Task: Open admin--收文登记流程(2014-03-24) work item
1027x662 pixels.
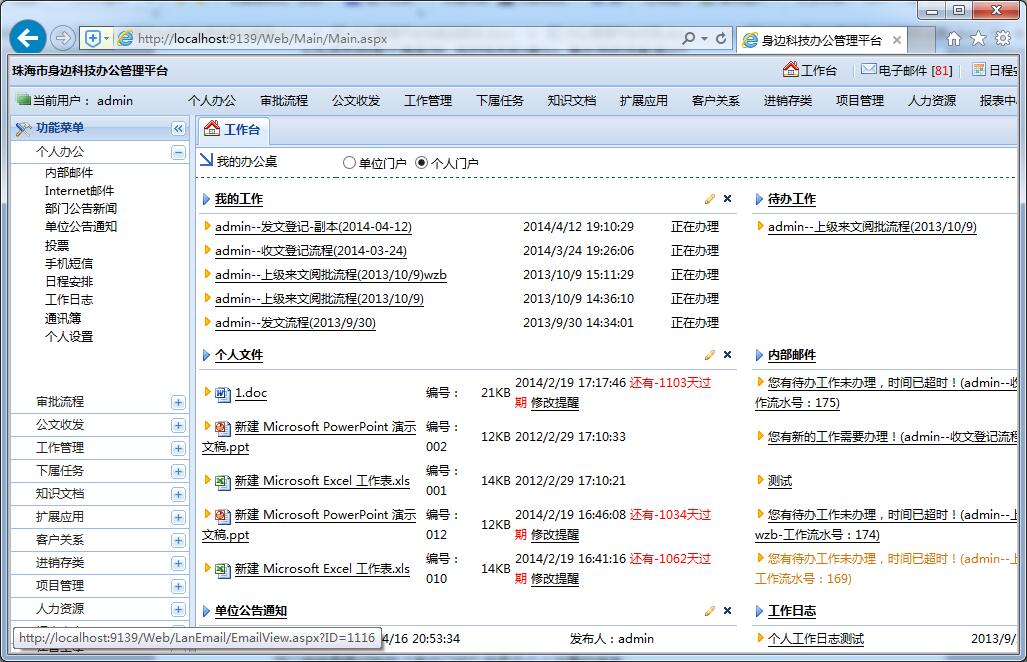Action: tap(310, 251)
